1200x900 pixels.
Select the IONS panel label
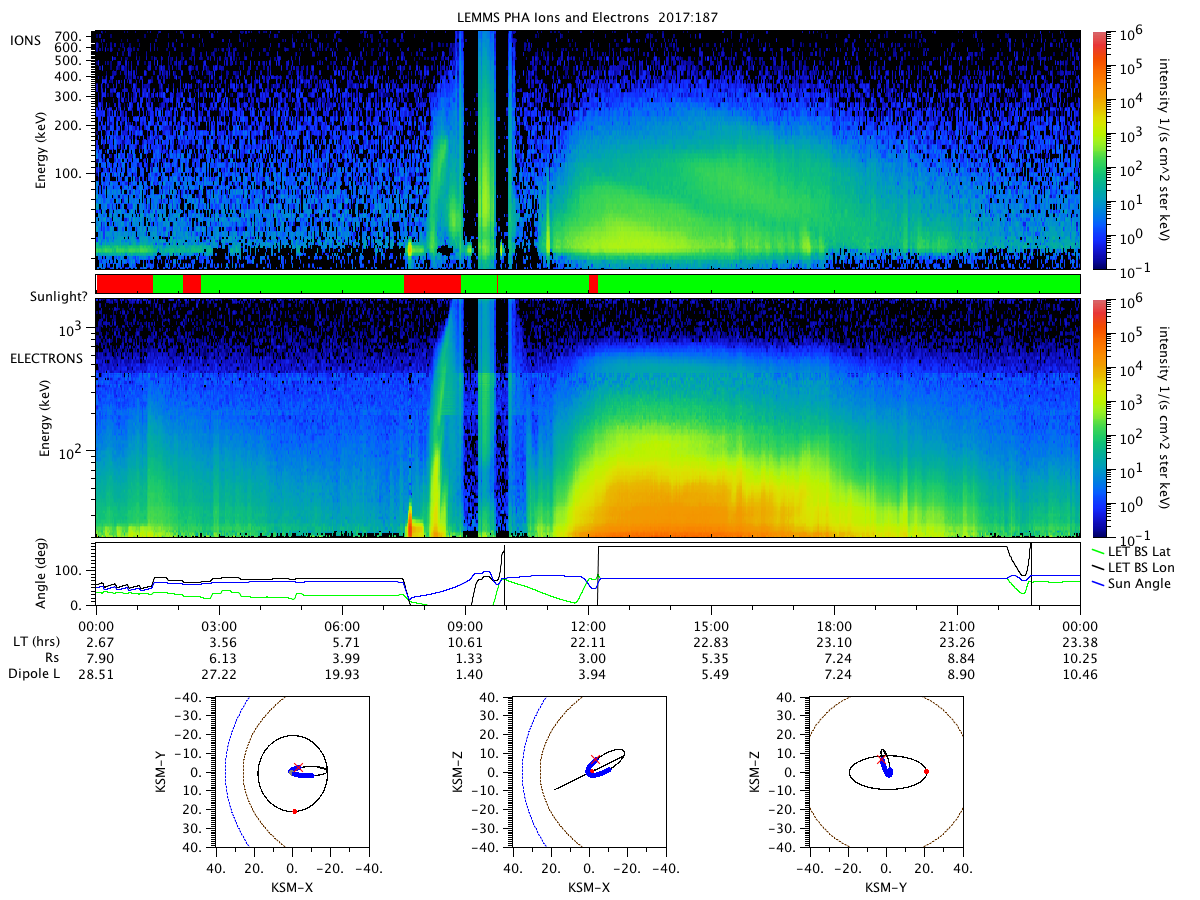coord(26,39)
